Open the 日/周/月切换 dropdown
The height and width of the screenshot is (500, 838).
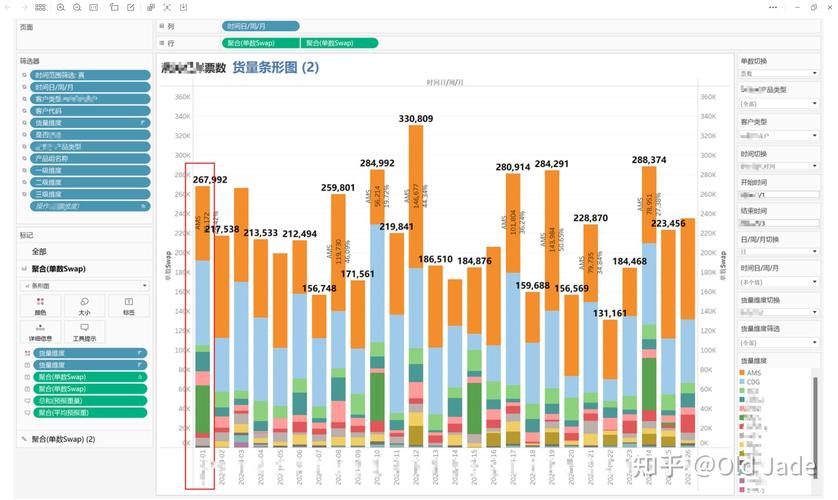click(x=779, y=251)
